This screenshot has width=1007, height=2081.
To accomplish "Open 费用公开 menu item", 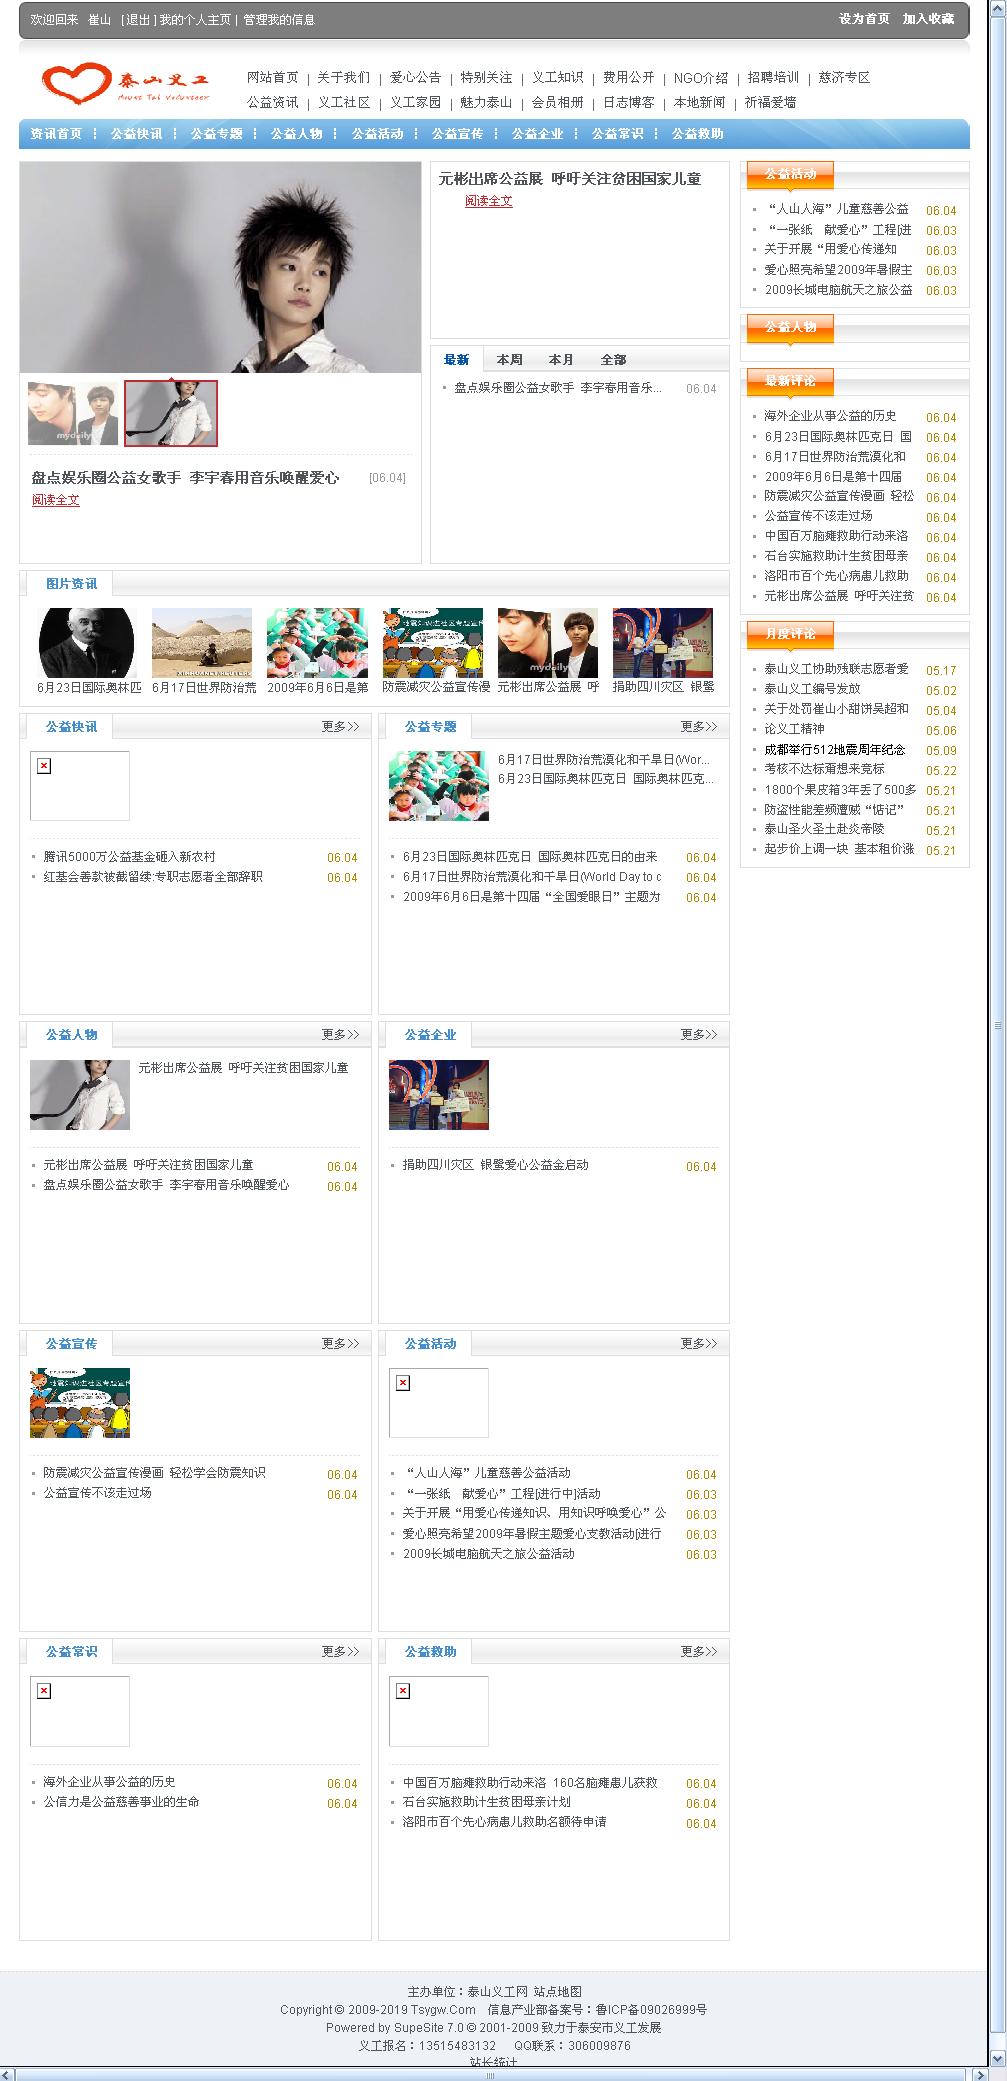I will 628,77.
